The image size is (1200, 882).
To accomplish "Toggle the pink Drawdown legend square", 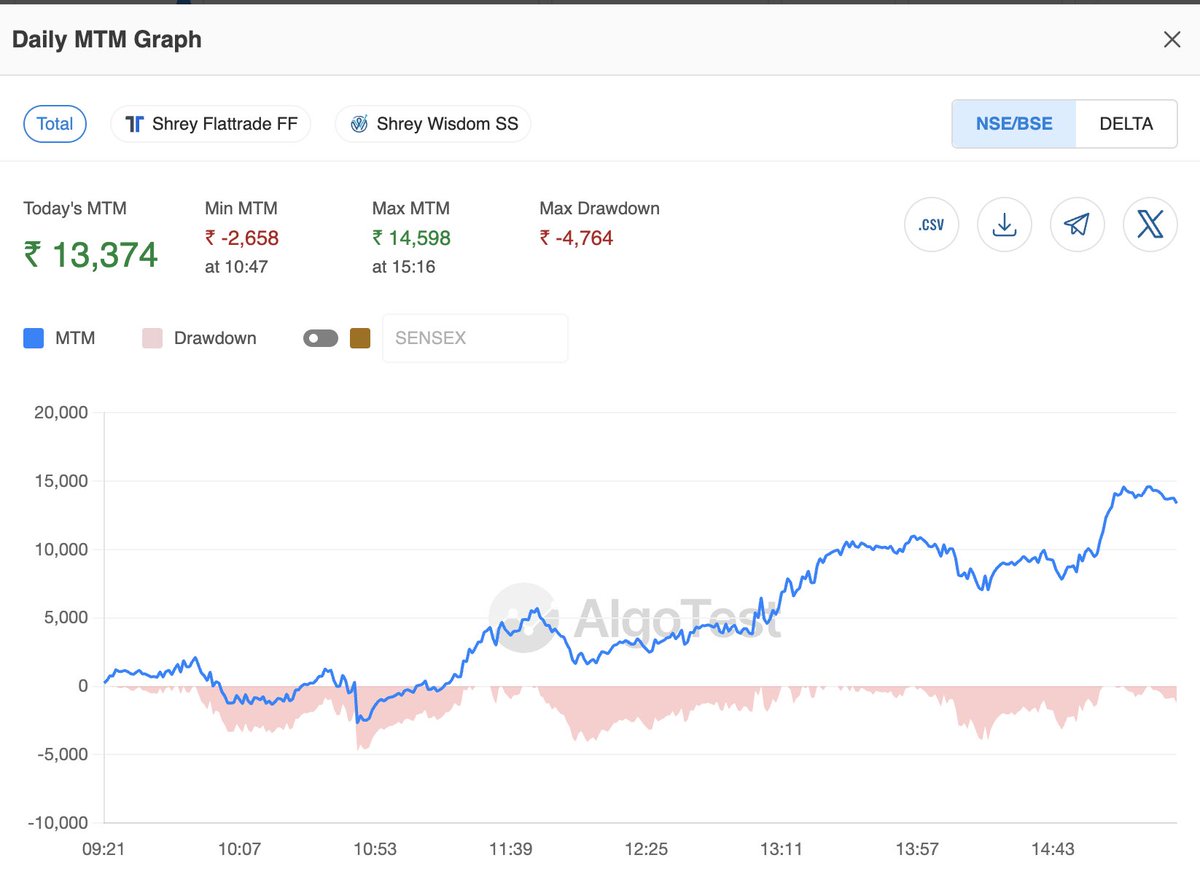I will 152,338.
